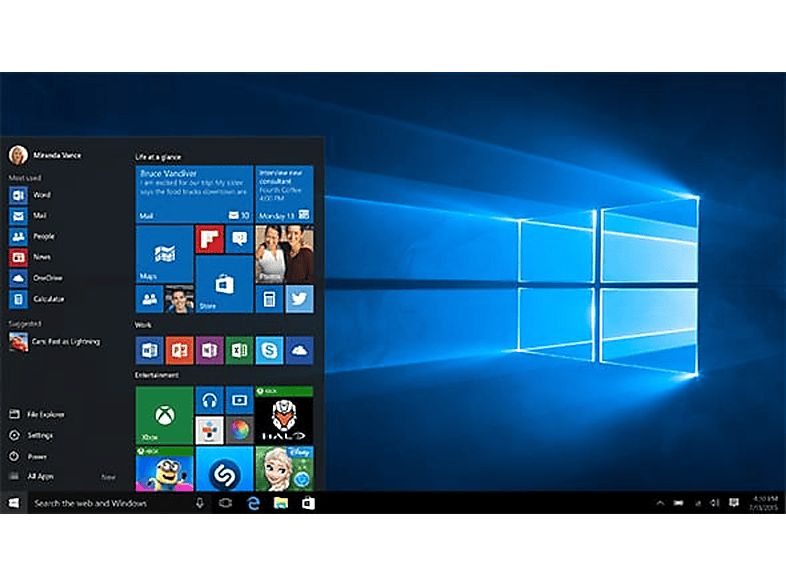Open File Explorer from Start menu
Image resolution: width=786 pixels, height=587 pixels.
pos(37,414)
